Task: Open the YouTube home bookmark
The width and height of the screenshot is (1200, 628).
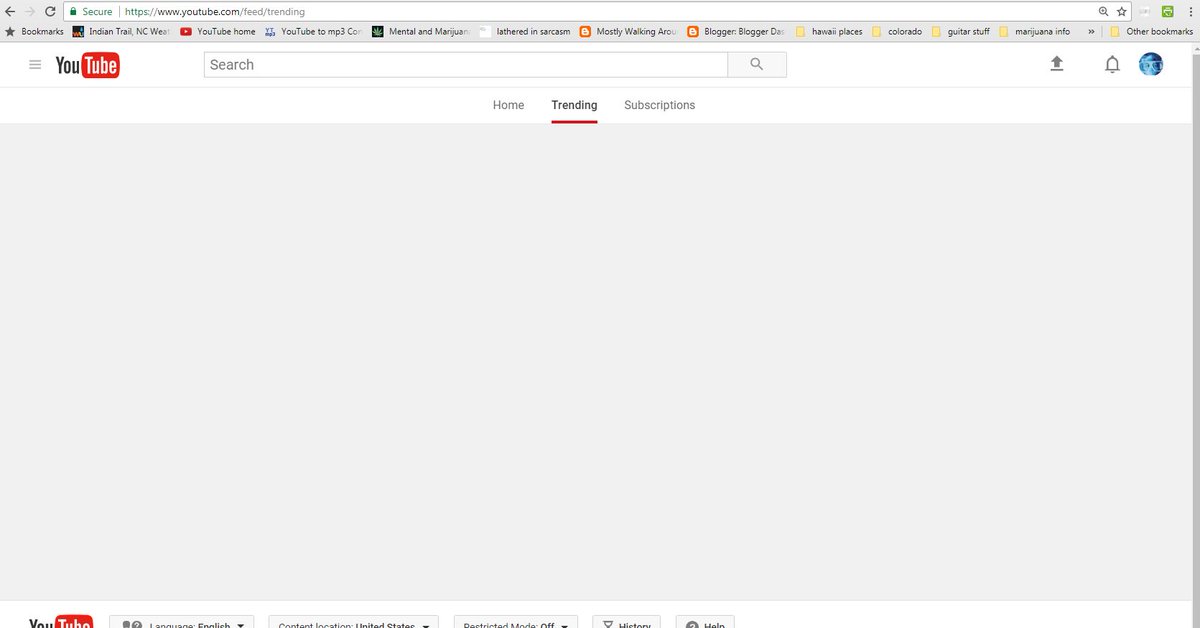Action: click(x=218, y=31)
